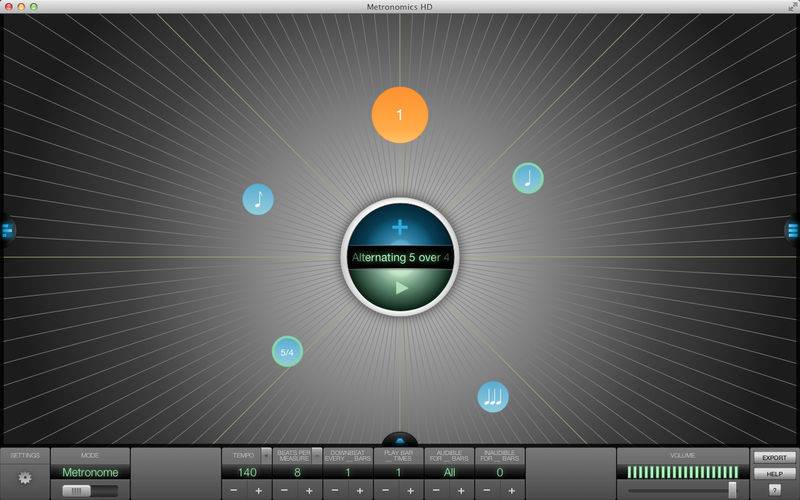The height and width of the screenshot is (500, 800).
Task: Click the orange beat 1 circle
Action: (399, 115)
